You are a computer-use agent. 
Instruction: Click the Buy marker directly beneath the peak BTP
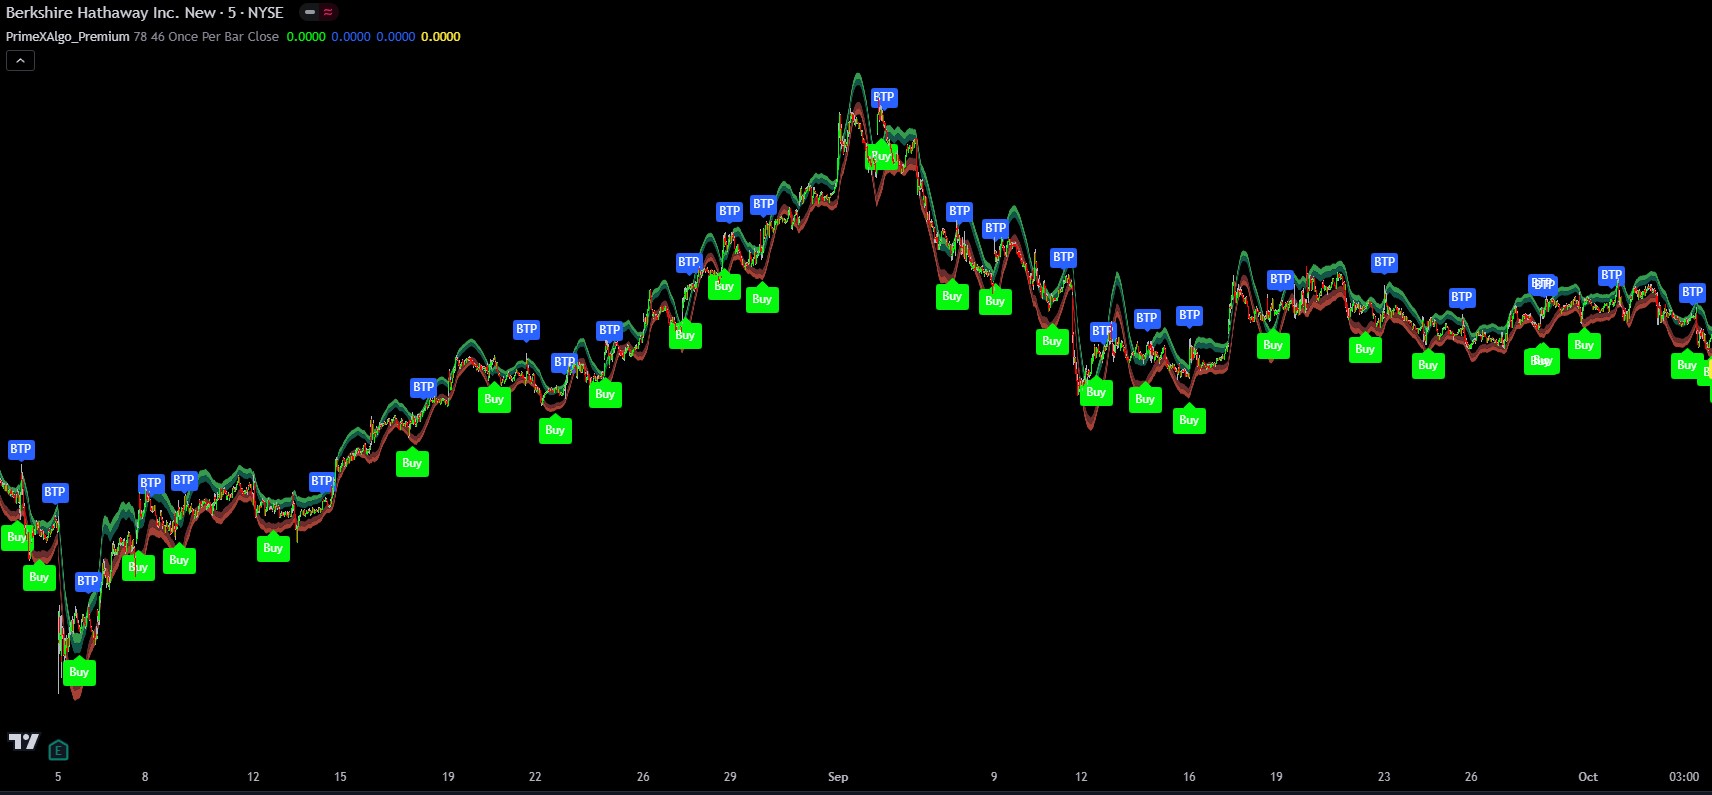click(881, 156)
